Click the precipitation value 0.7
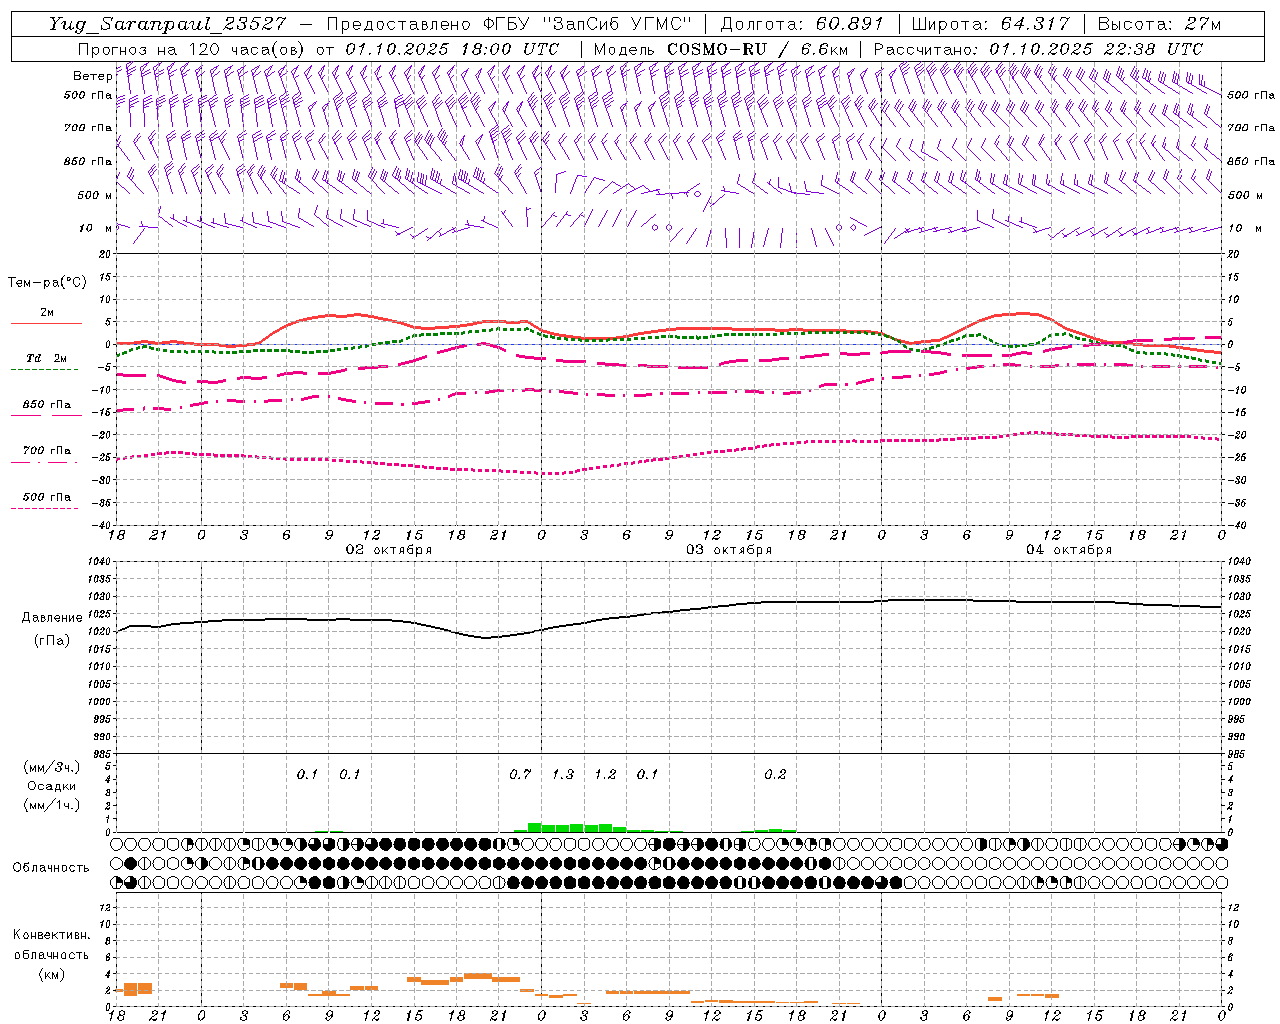Screen dimensions: 1280x1024 tap(520, 775)
